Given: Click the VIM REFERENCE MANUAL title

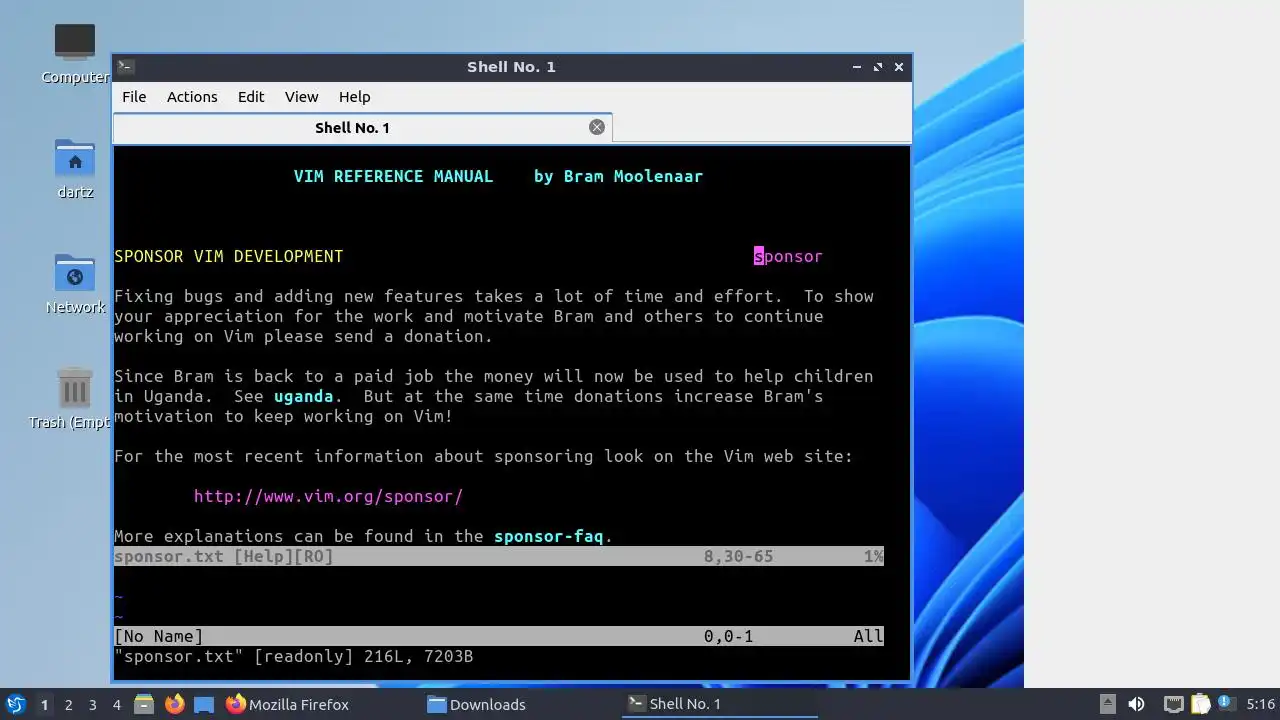Looking at the screenshot, I should click(393, 176).
